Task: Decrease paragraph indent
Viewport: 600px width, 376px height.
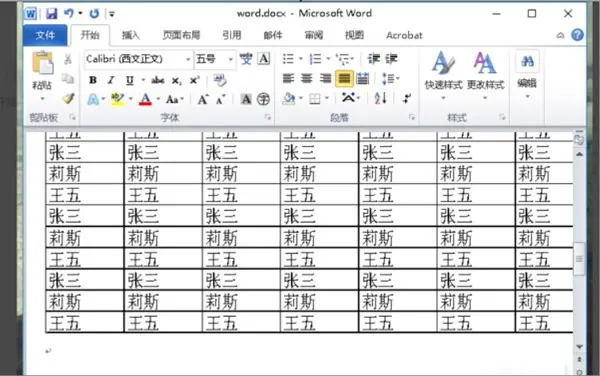Action: [x=373, y=59]
